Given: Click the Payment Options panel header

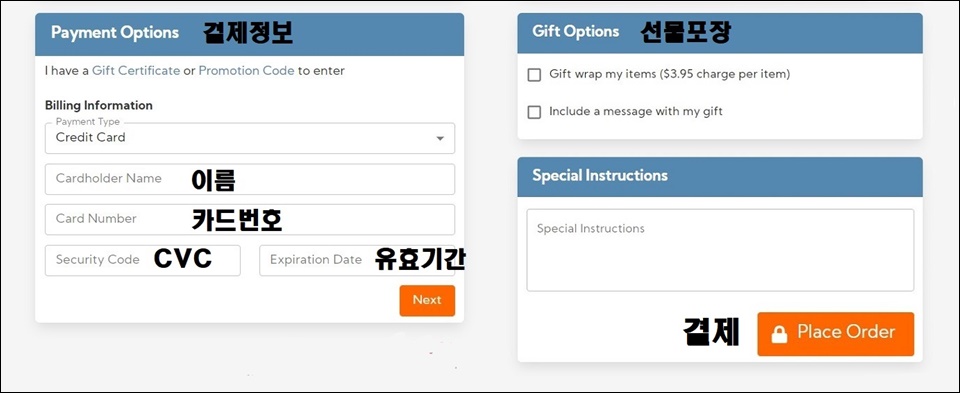Looking at the screenshot, I should click(x=249, y=34).
